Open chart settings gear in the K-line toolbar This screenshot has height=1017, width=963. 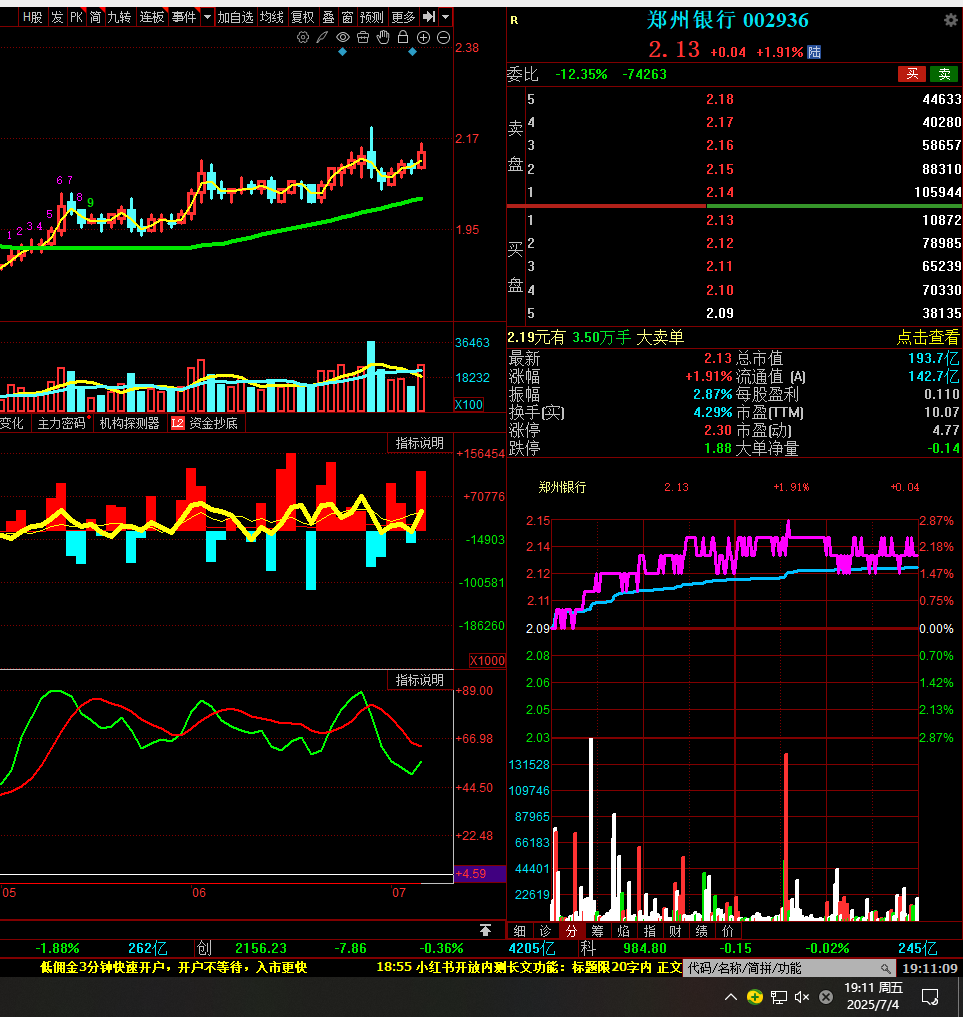pos(303,38)
